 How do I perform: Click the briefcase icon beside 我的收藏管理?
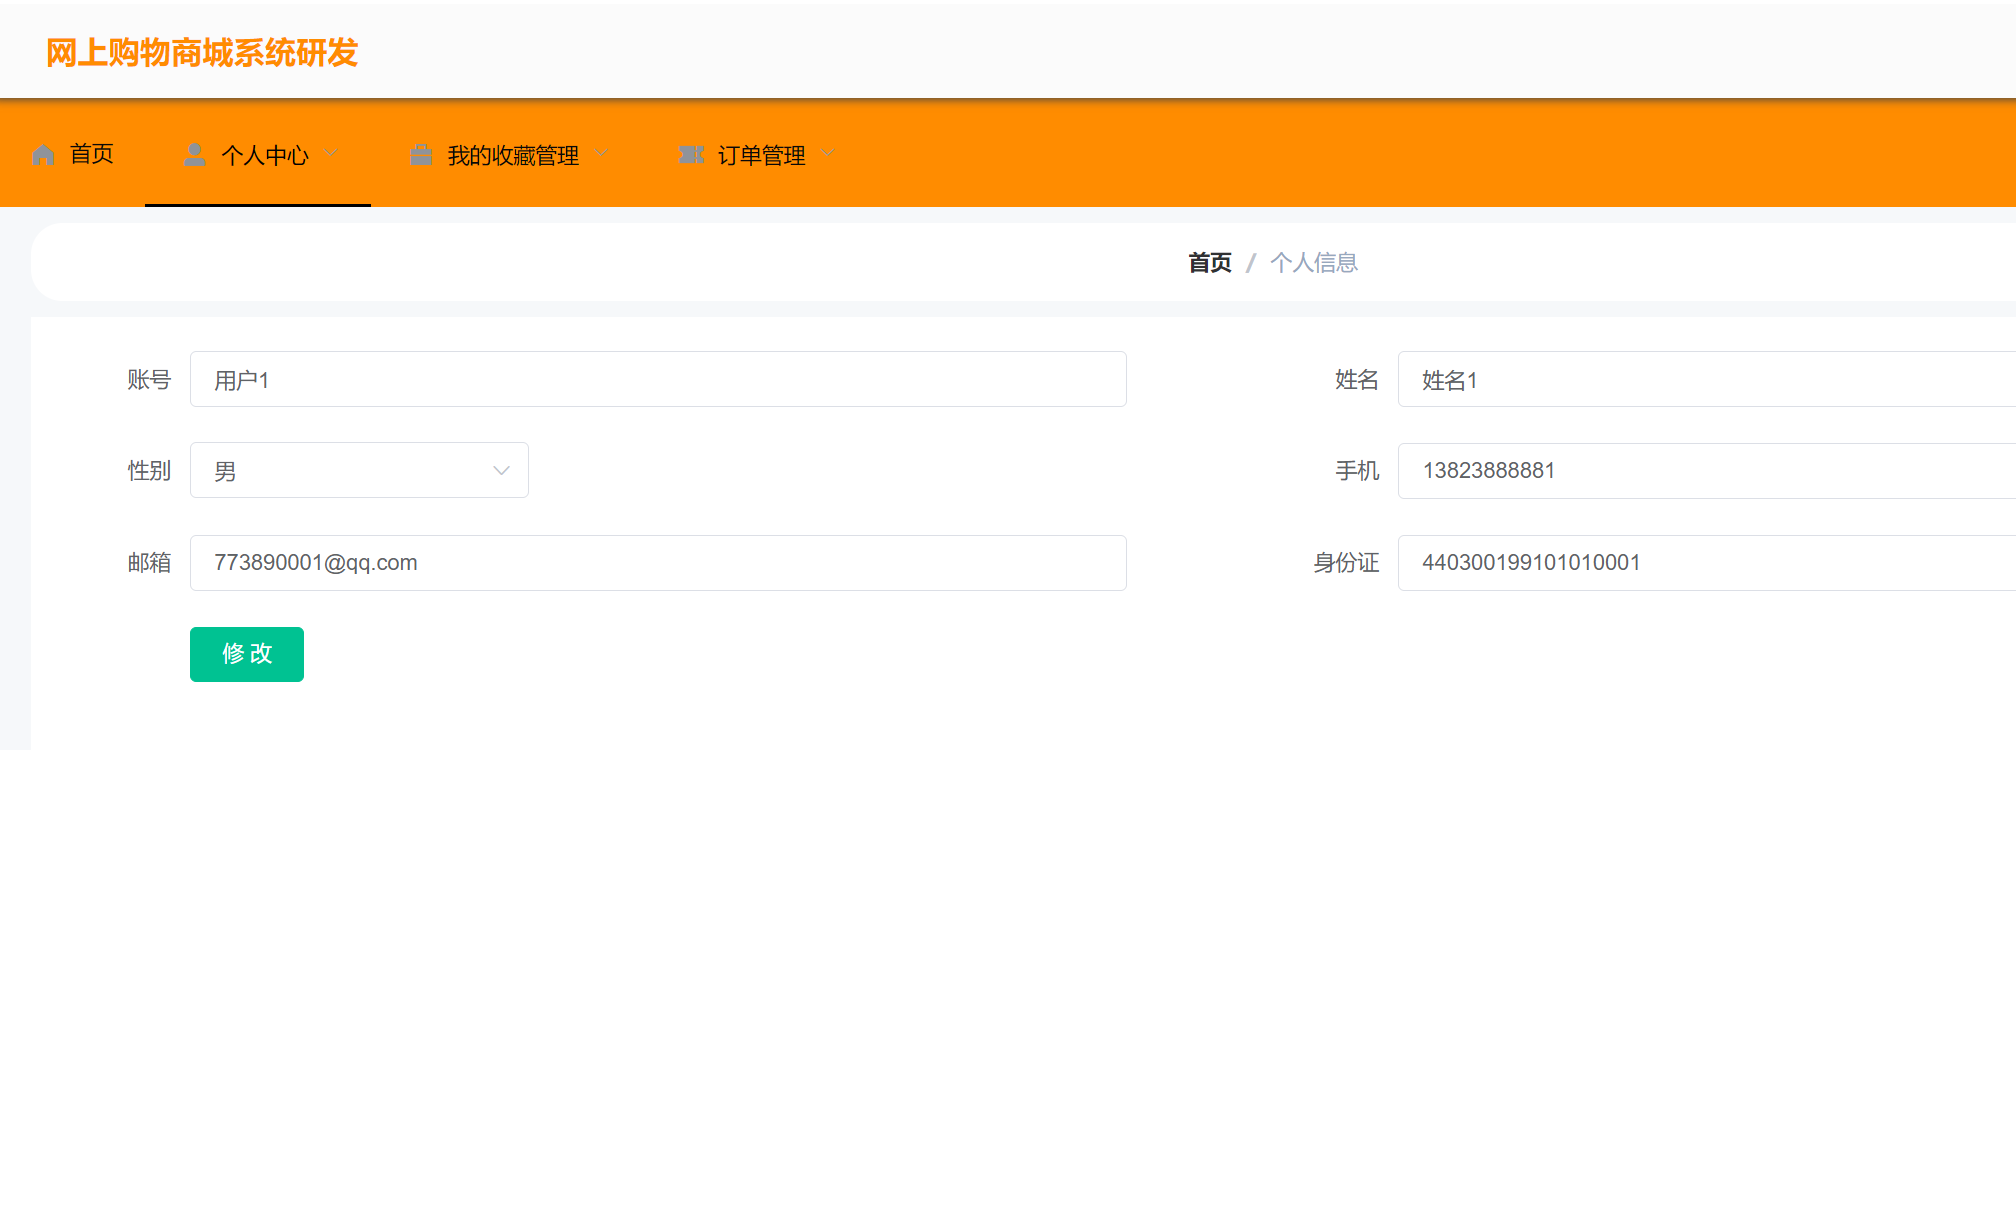[x=421, y=155]
